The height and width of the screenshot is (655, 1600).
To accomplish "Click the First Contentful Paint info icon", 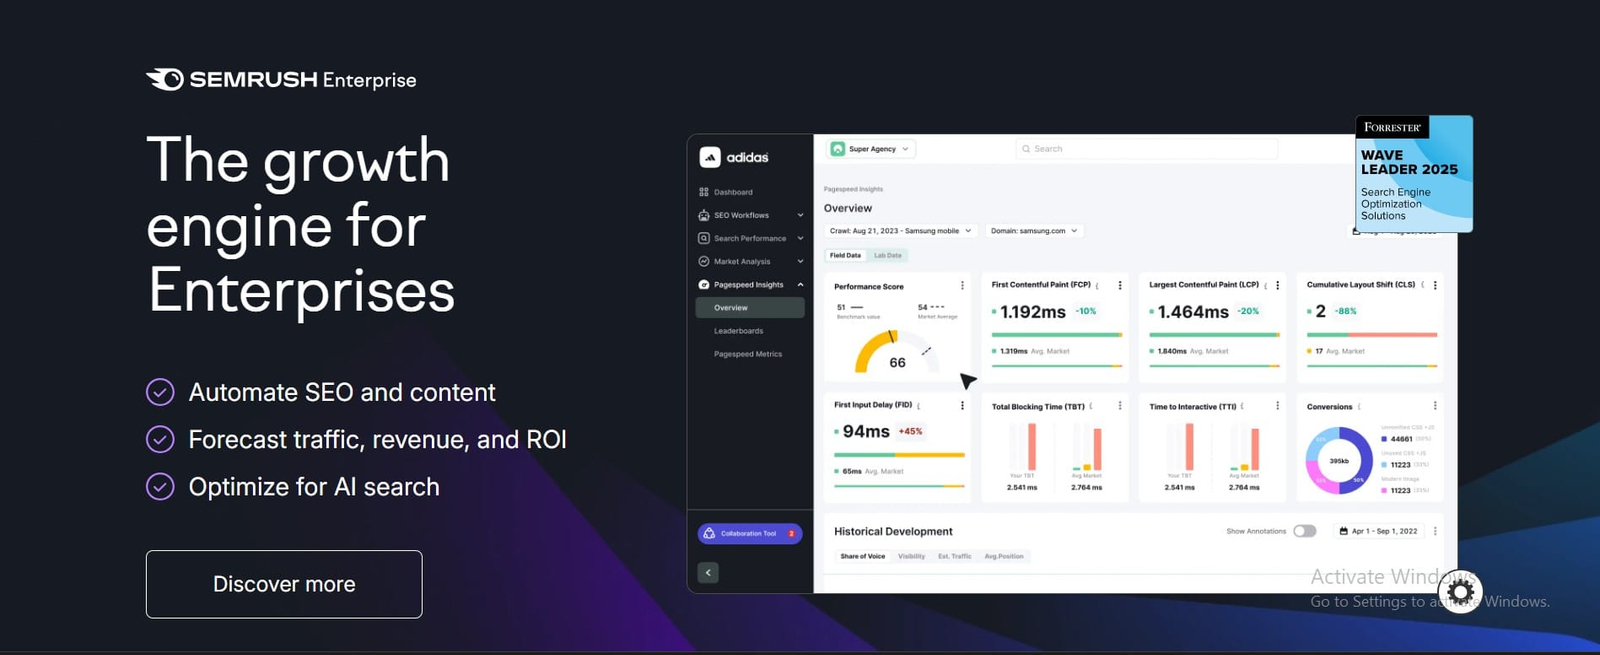I will click(x=1098, y=285).
